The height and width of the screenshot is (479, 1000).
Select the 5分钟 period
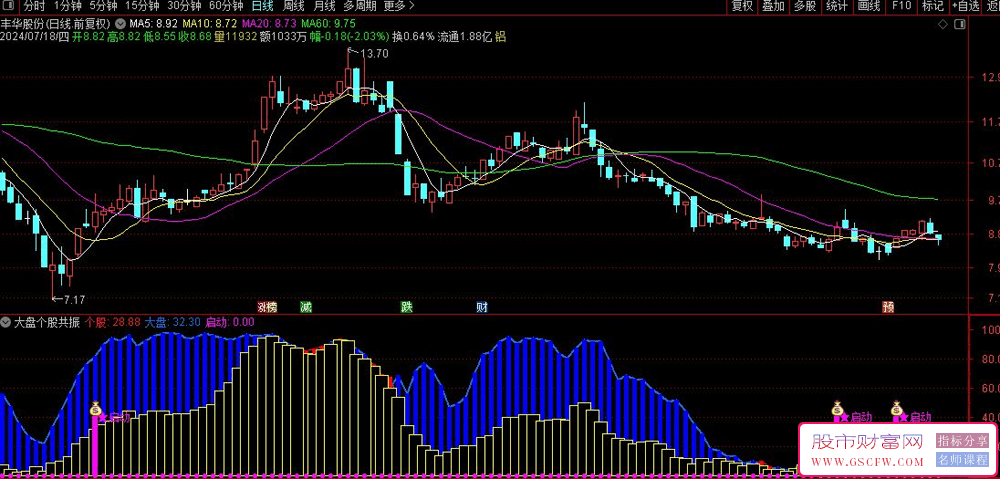coord(103,6)
